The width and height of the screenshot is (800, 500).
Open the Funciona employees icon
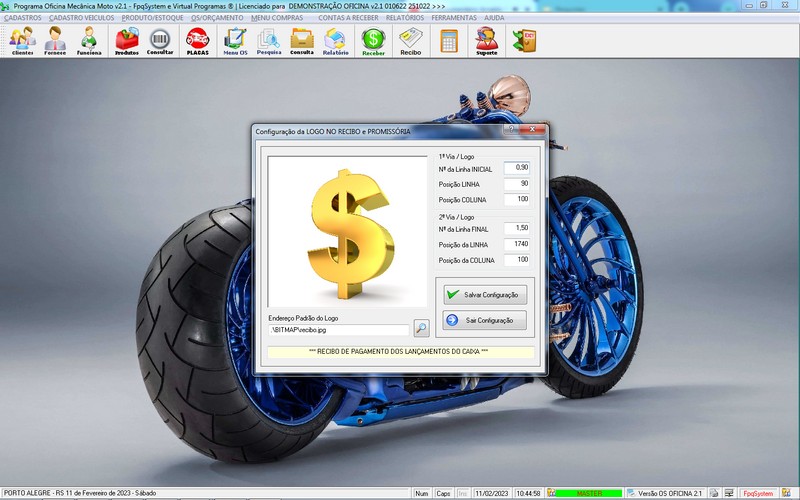[x=89, y=41]
